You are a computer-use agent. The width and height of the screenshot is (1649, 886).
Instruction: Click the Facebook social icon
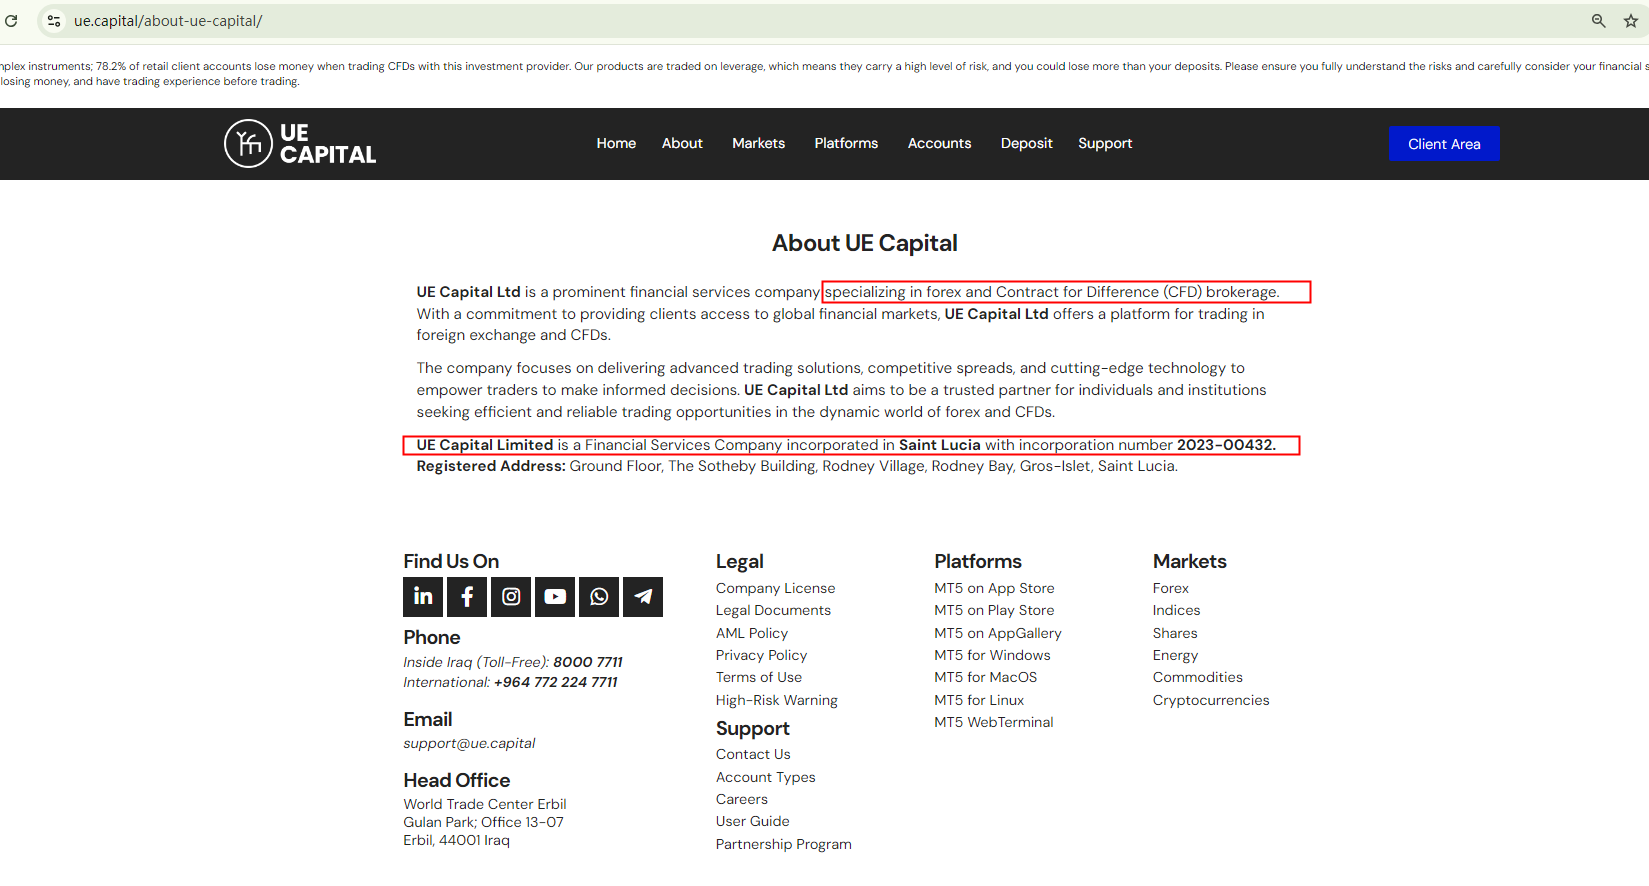(467, 597)
